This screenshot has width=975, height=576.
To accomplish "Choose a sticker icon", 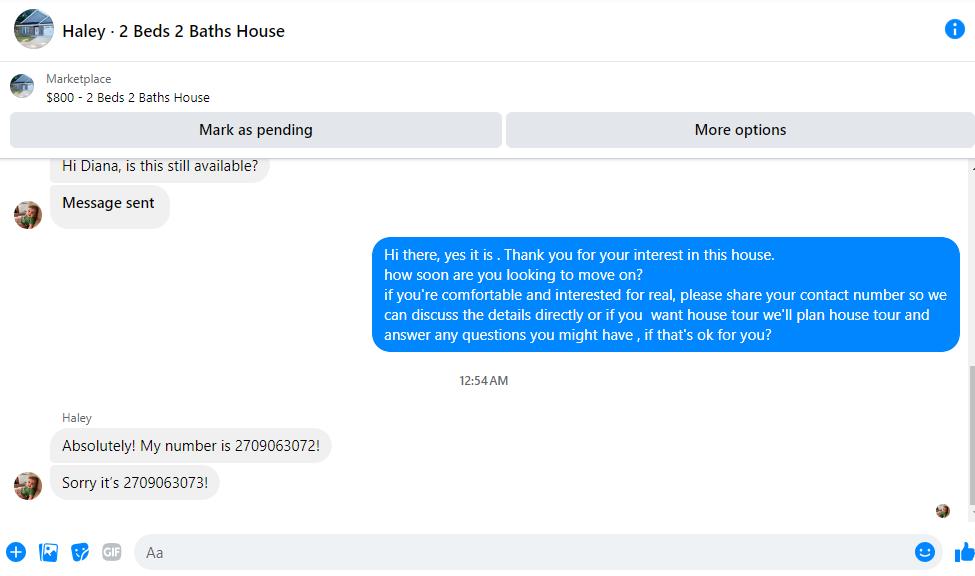I will pyautogui.click(x=80, y=552).
